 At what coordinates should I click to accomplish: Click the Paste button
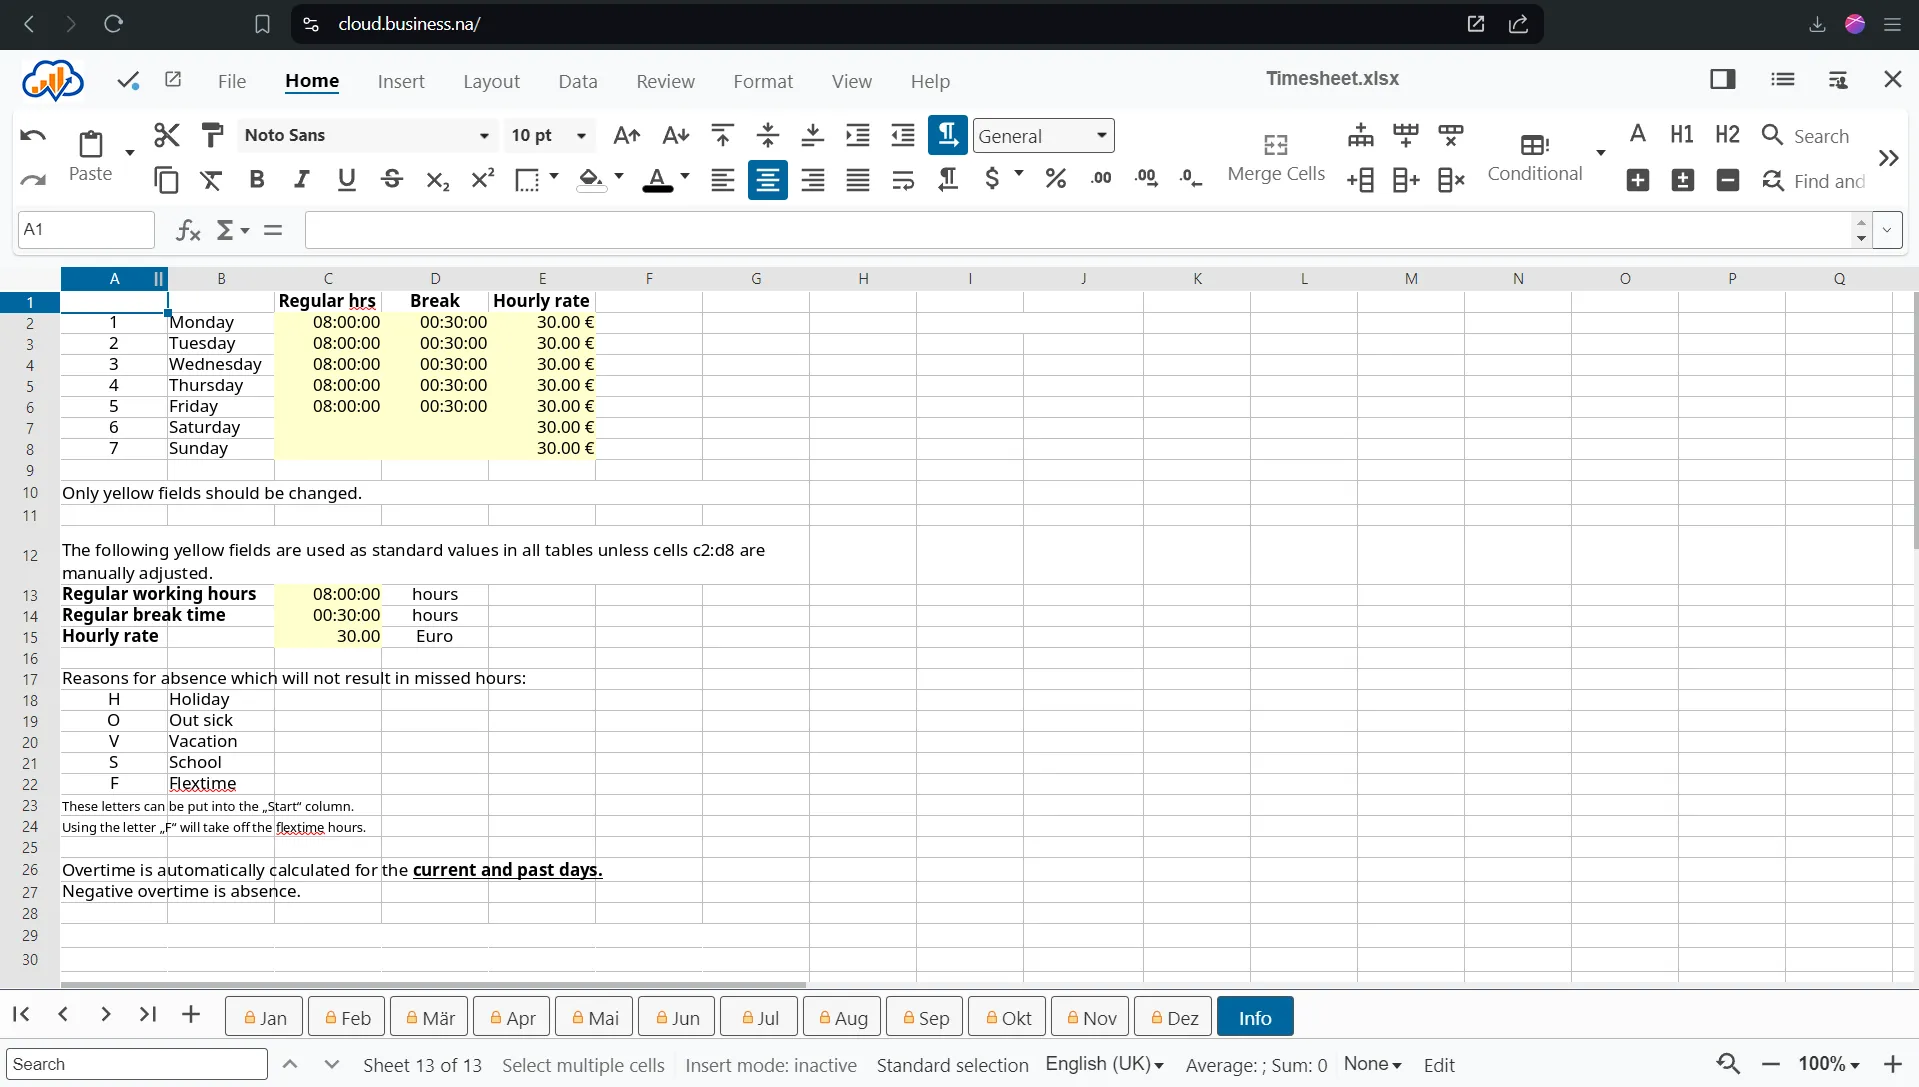pyautogui.click(x=90, y=156)
